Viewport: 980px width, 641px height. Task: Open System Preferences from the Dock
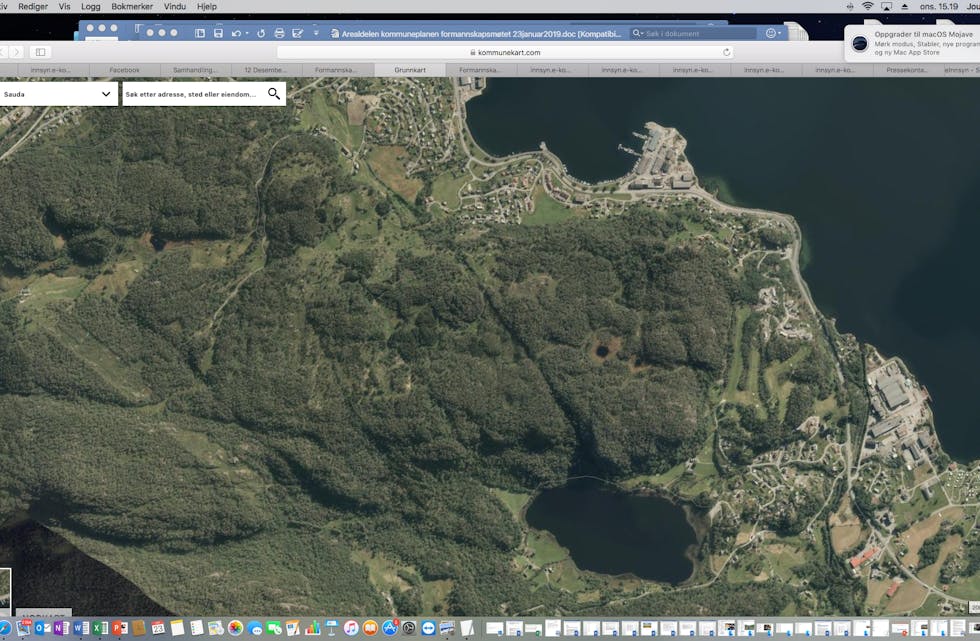tap(409, 628)
